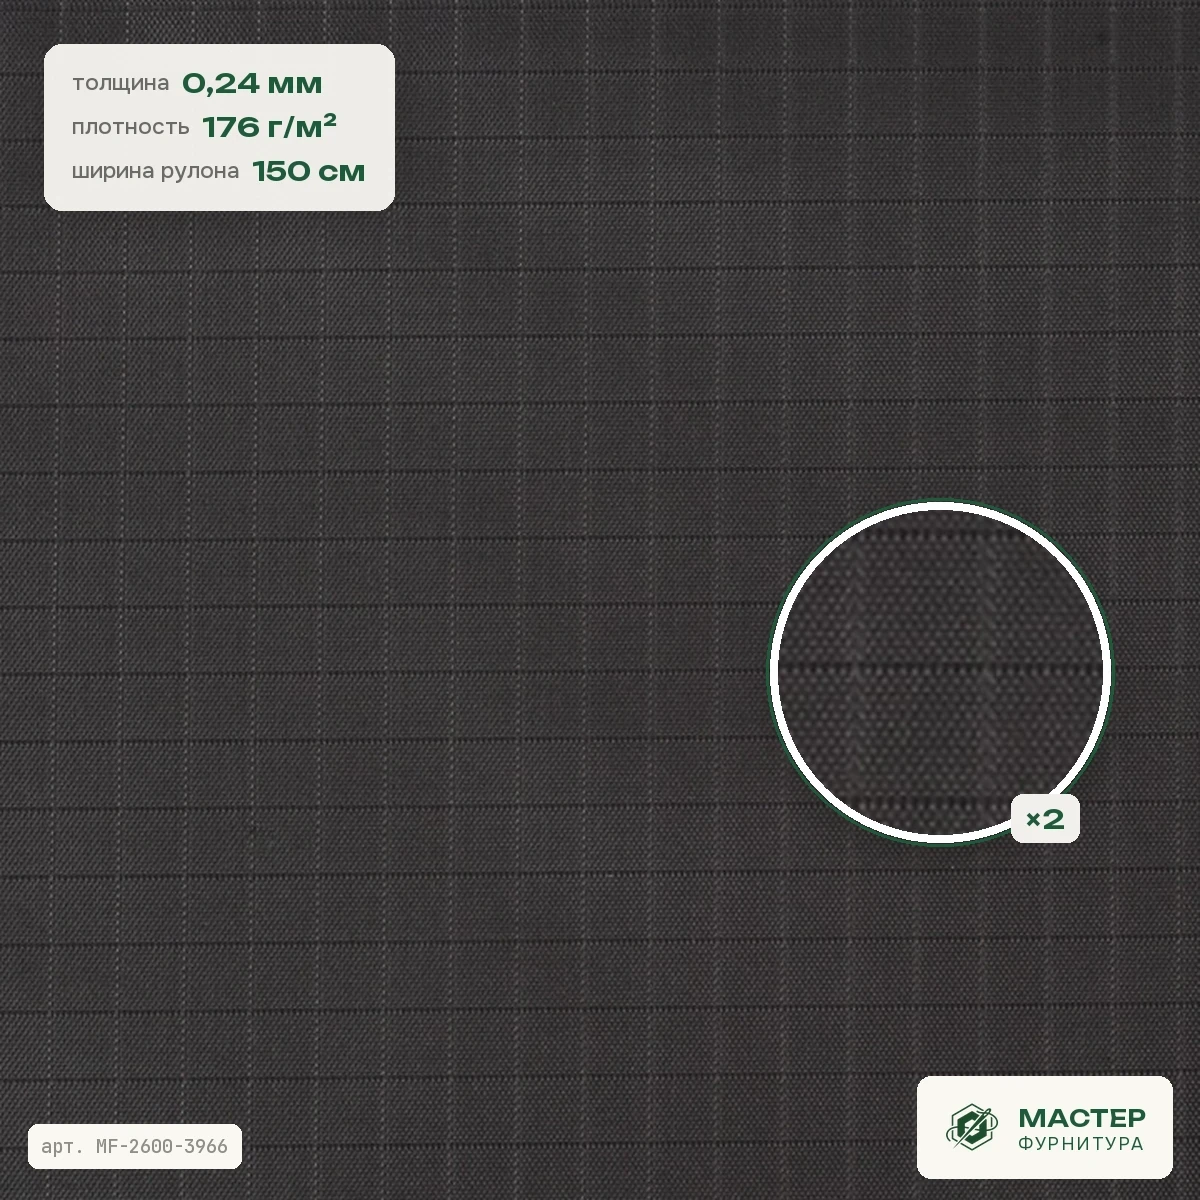Click the label "толщина"
Viewport: 1200px width, 1200px height.
(120, 84)
